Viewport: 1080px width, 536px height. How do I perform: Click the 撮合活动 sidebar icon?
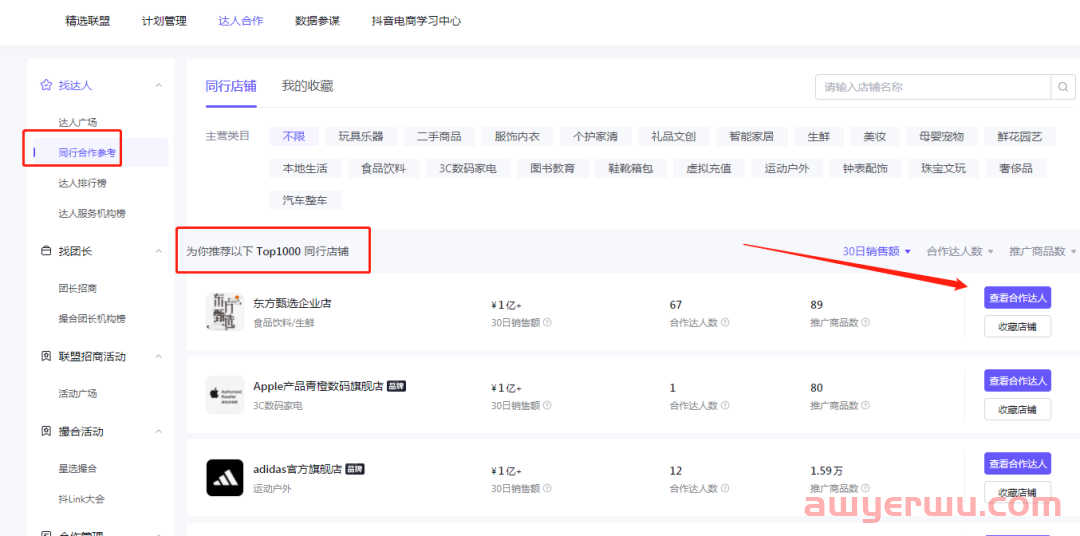pyautogui.click(x=45, y=432)
